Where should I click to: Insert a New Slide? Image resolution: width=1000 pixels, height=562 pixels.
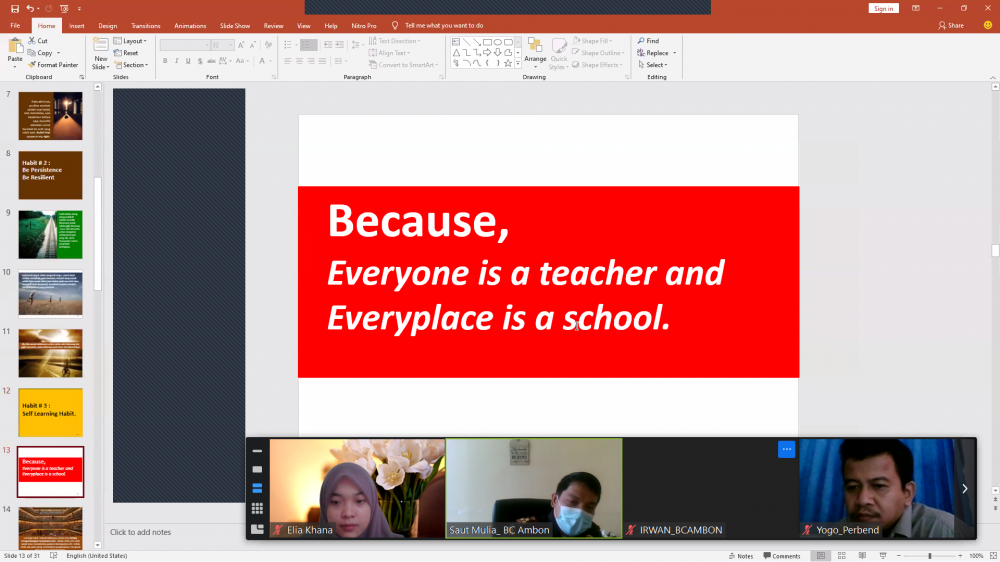point(101,47)
